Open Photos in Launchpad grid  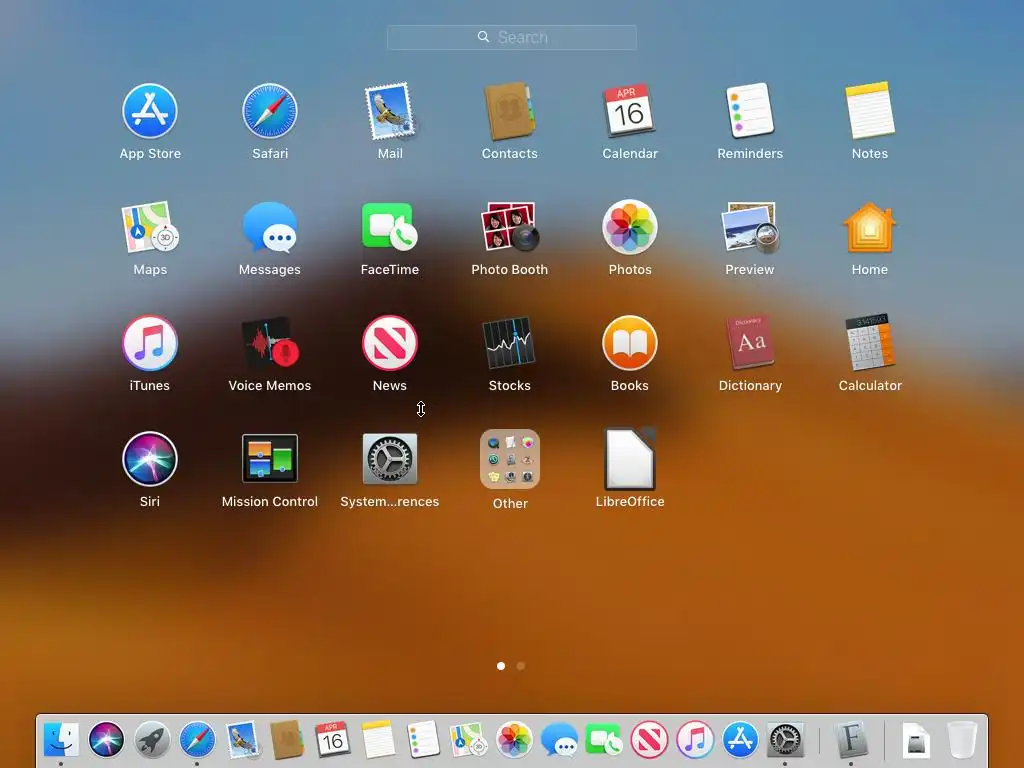point(630,227)
